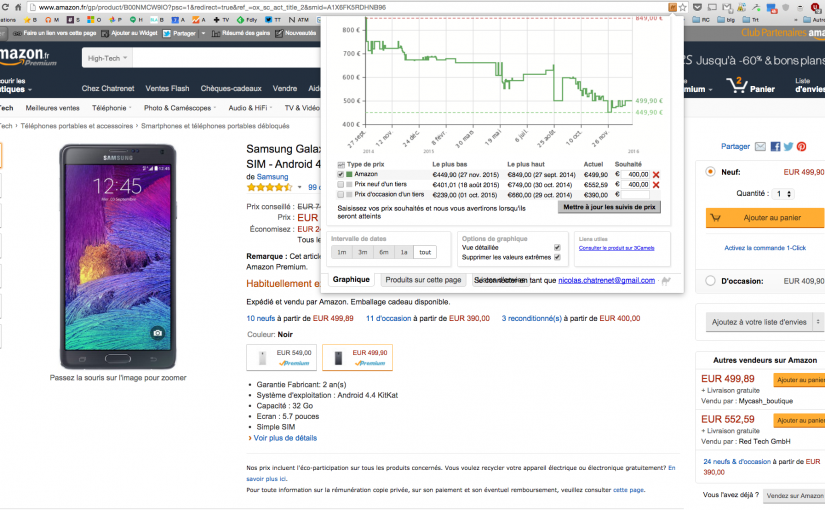
Task: Remove the Amazon price watch red X
Action: [656, 175]
